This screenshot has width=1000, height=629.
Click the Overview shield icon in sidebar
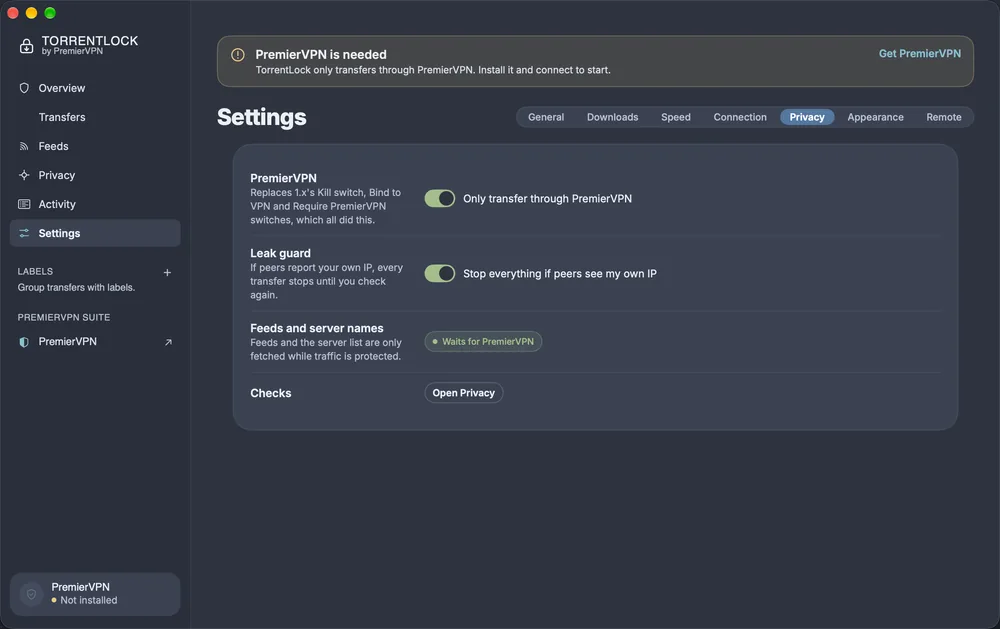(x=24, y=88)
